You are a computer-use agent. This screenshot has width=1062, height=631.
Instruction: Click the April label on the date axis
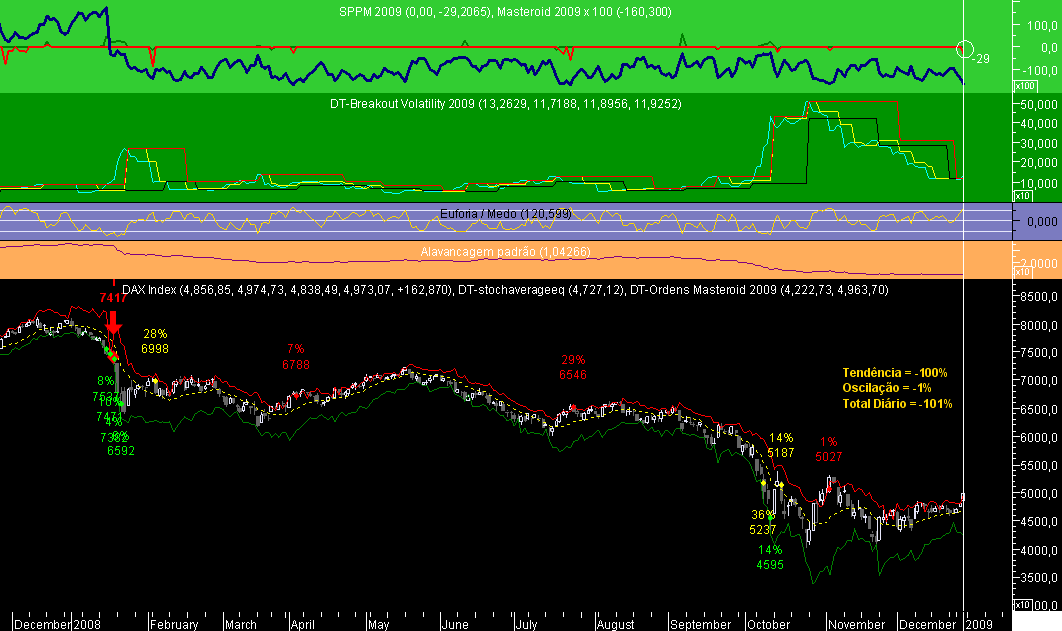[x=303, y=624]
